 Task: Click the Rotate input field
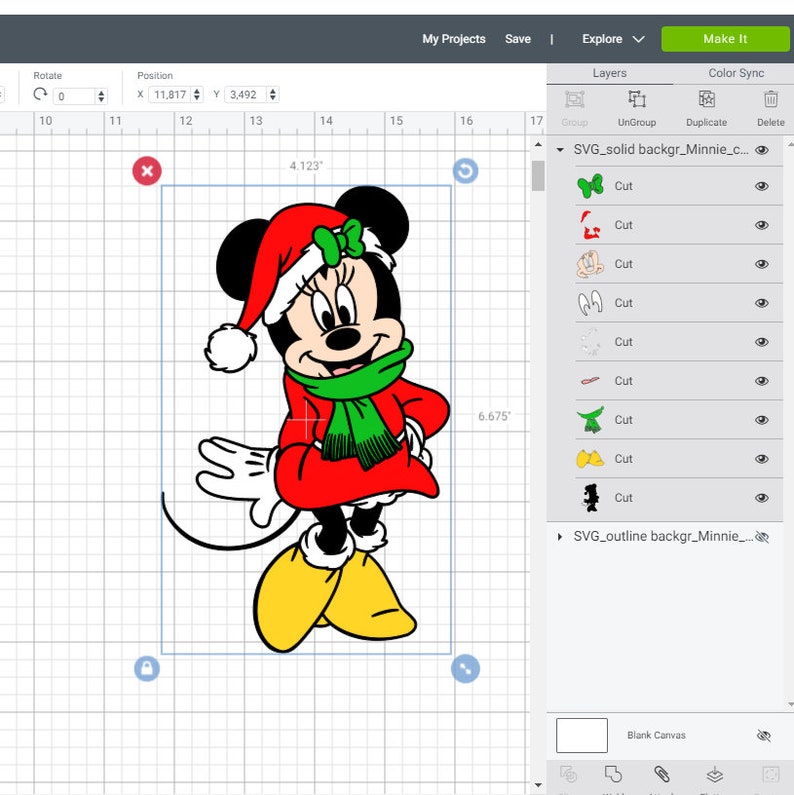click(x=74, y=96)
